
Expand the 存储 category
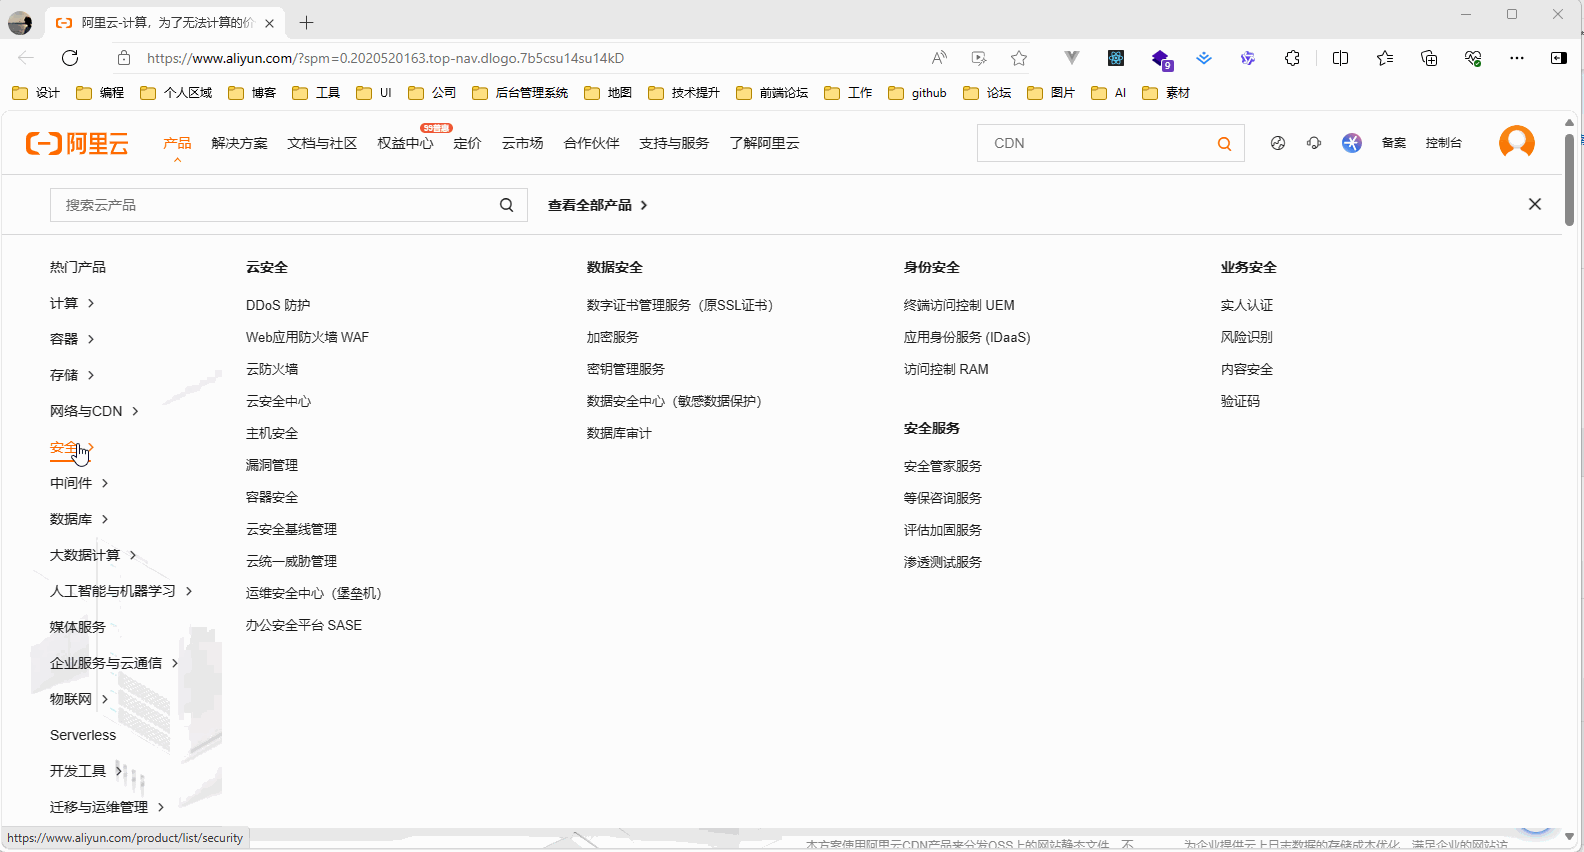(x=72, y=375)
